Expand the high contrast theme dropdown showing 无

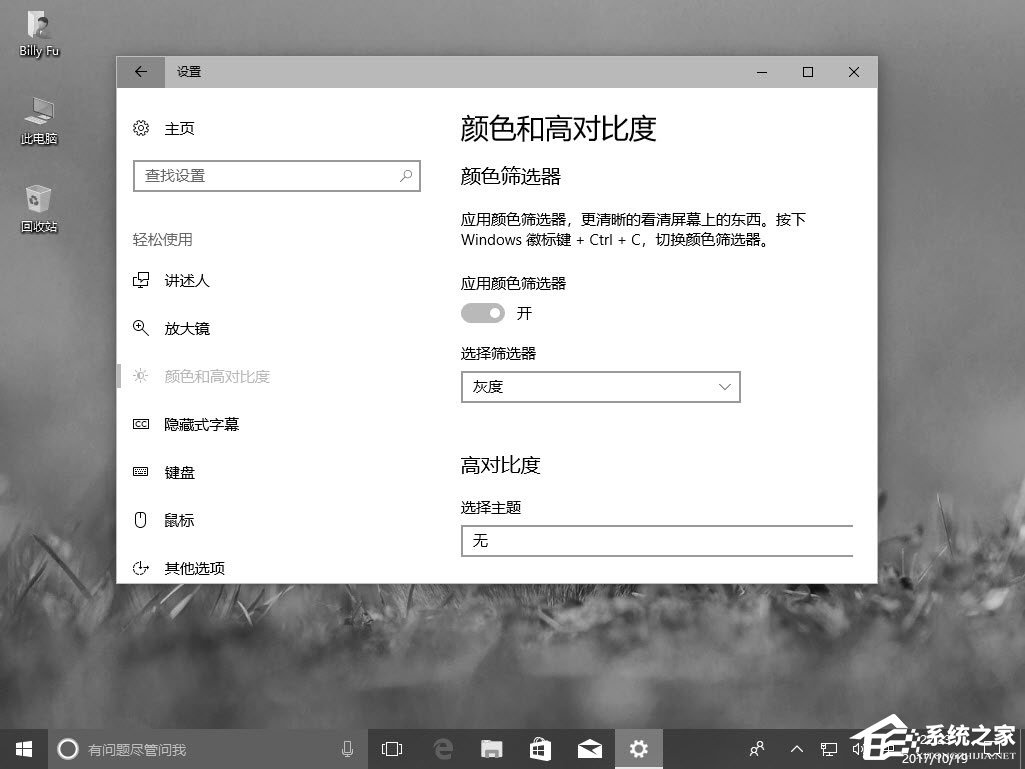coord(657,541)
